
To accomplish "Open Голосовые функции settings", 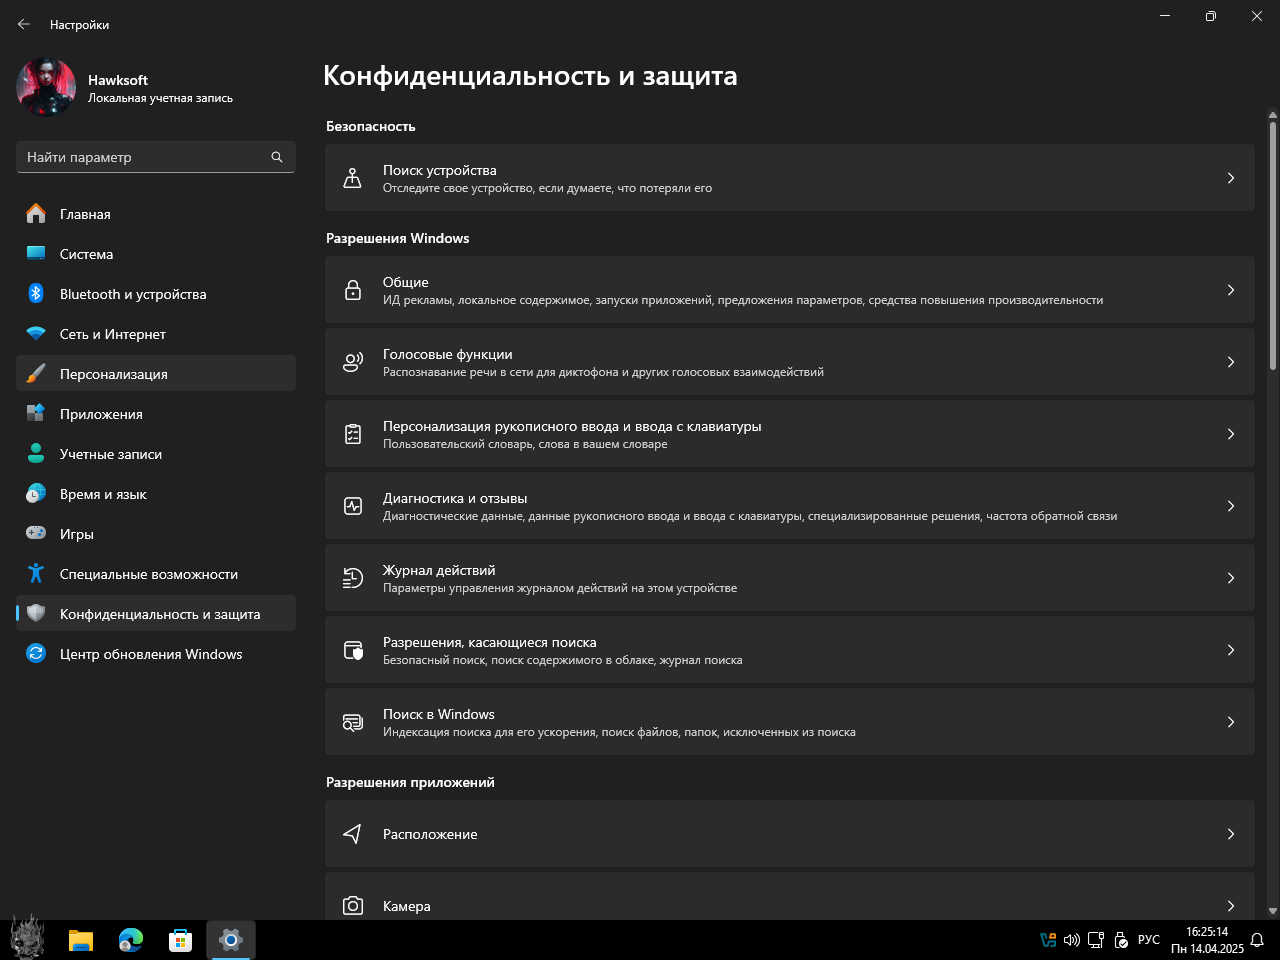I will [x=789, y=362].
